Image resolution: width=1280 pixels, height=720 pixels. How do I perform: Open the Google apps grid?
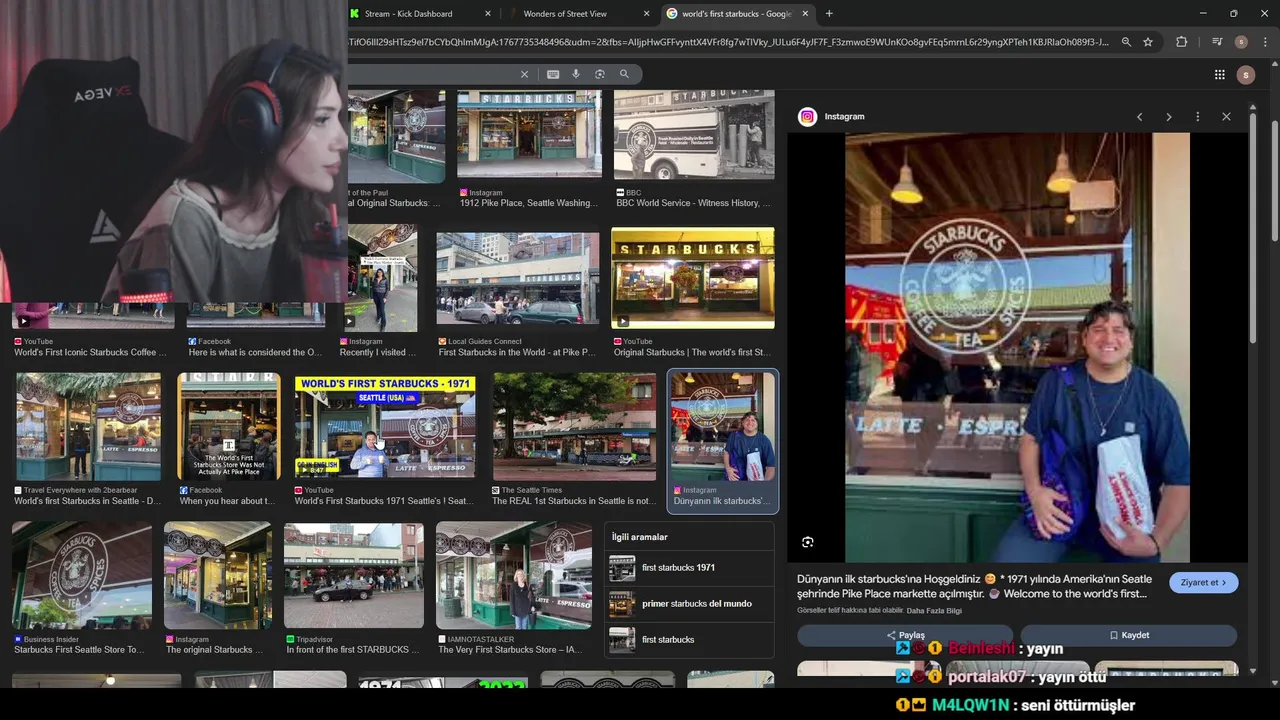1220,74
